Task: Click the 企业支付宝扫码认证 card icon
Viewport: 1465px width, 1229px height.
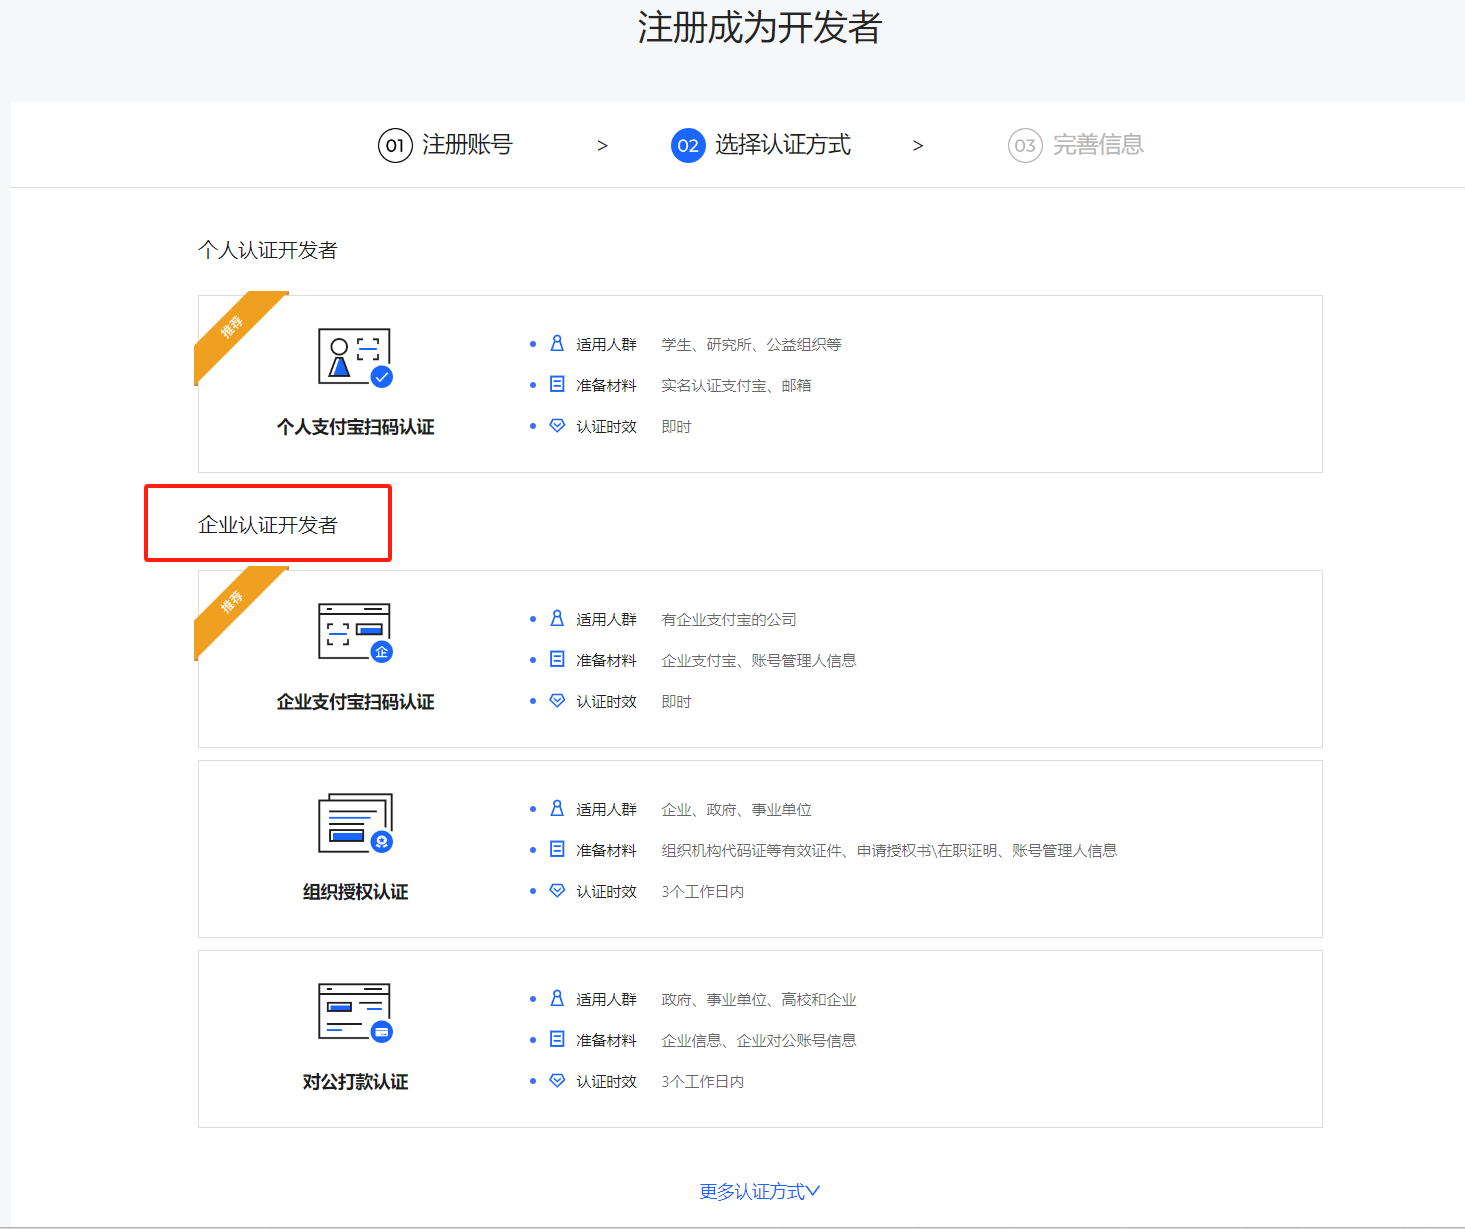Action: click(355, 632)
